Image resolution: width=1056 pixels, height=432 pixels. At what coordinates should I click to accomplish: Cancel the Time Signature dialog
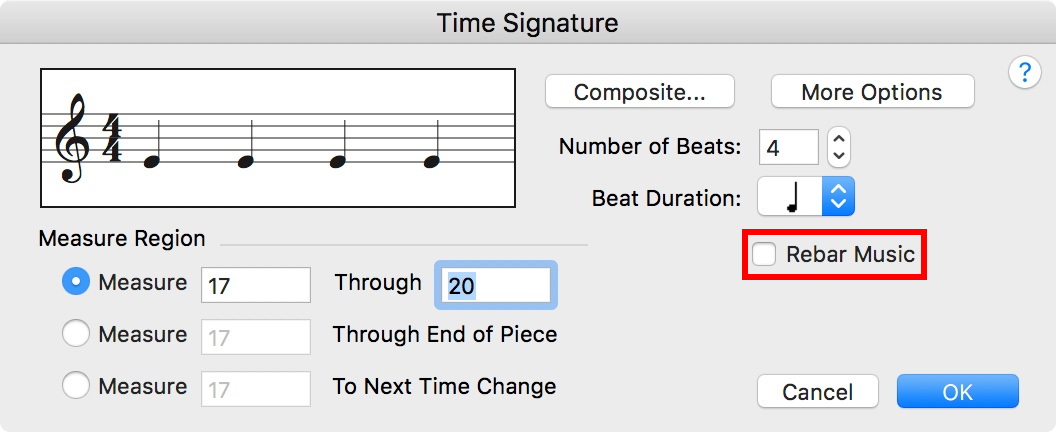pos(817,392)
